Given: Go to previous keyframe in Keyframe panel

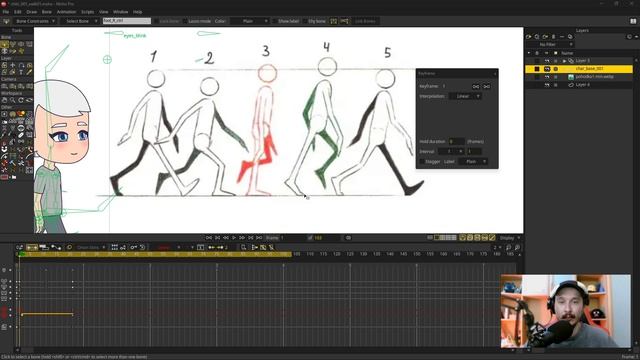Looking at the screenshot, I should point(476,87).
